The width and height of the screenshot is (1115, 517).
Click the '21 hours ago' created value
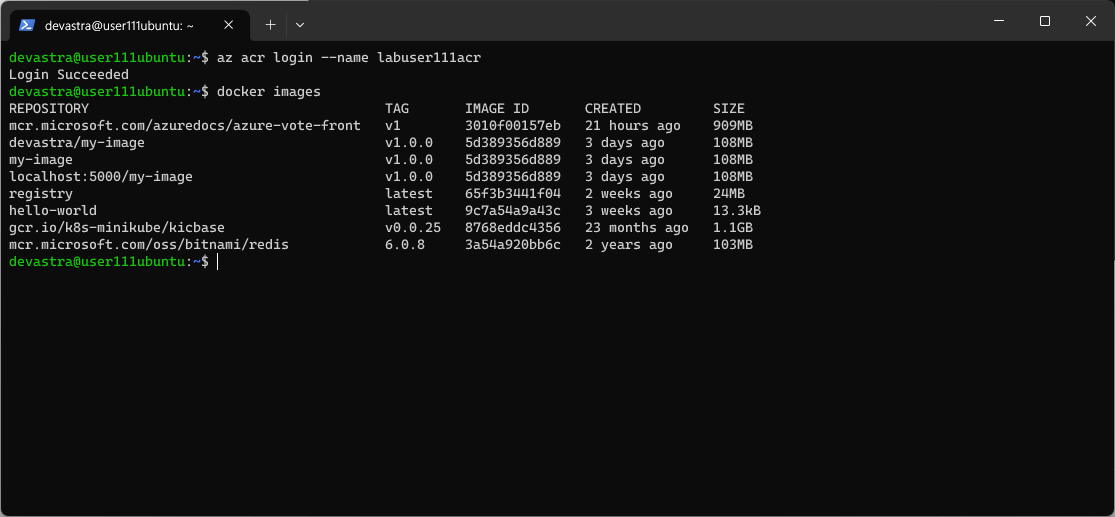coord(633,126)
